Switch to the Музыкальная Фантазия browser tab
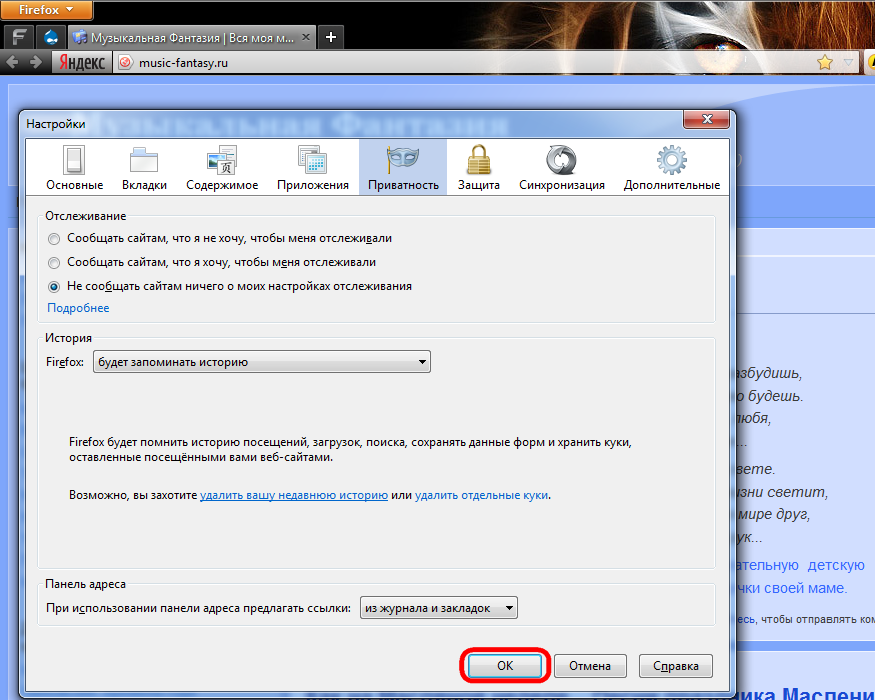875x700 pixels. pos(190,37)
